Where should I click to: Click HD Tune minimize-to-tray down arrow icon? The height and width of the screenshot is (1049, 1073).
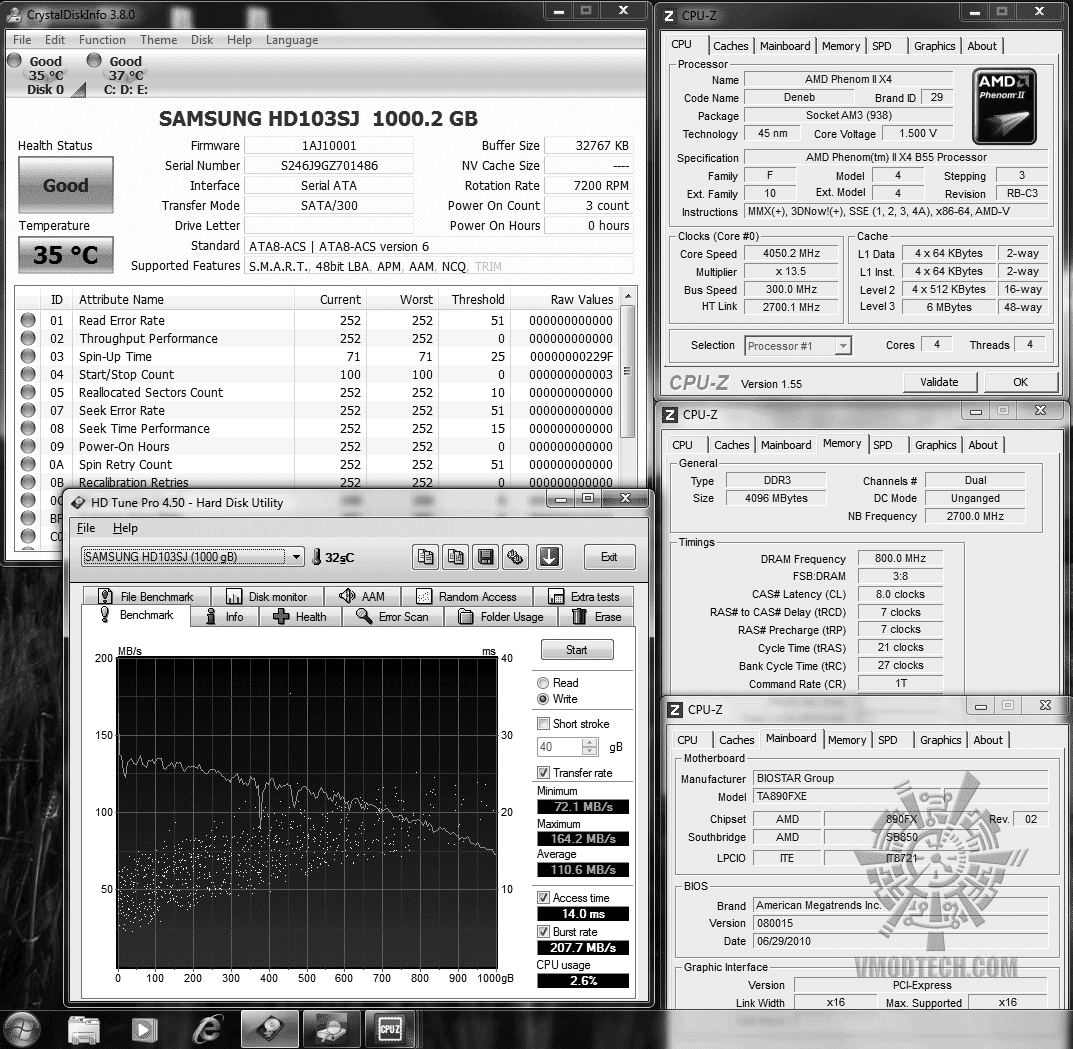[x=549, y=557]
